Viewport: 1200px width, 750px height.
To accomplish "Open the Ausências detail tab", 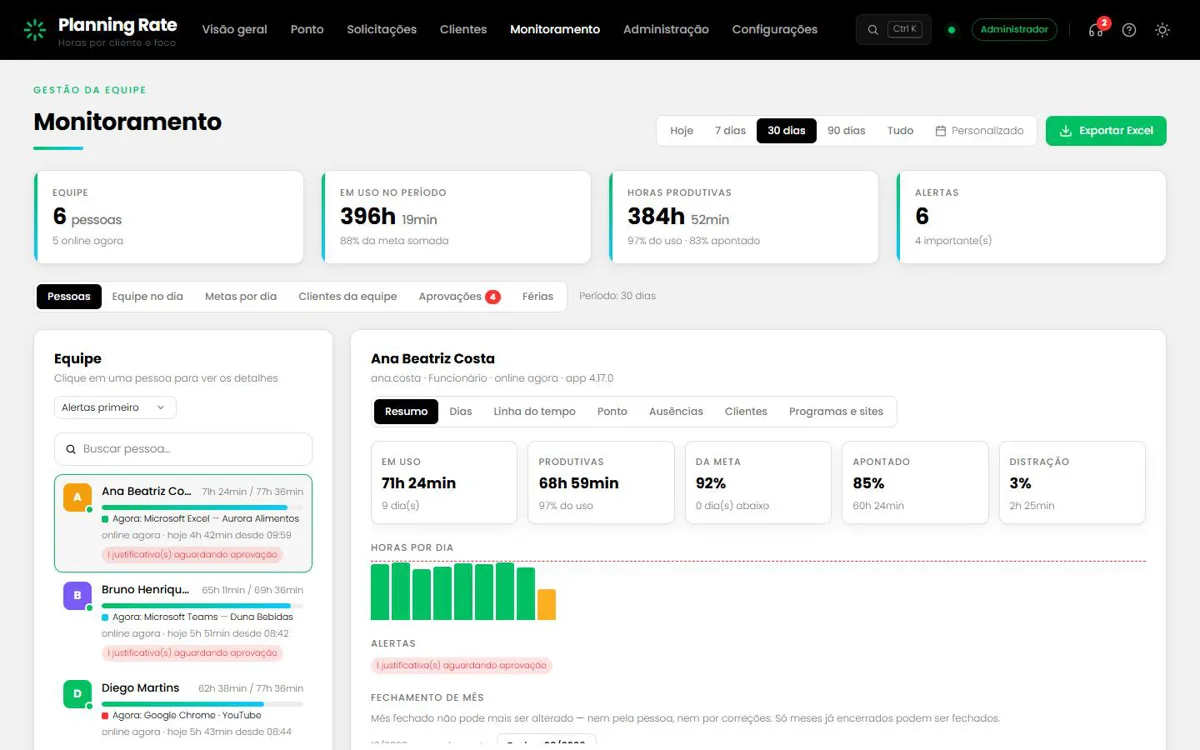I will [x=676, y=411].
